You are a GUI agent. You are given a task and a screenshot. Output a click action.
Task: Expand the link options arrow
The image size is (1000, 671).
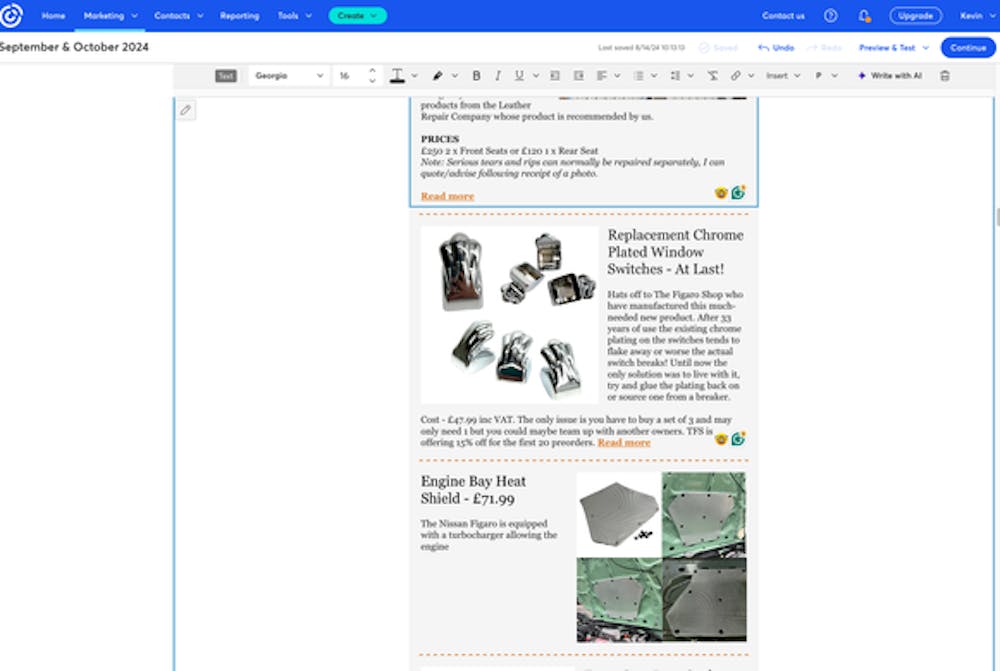point(751,76)
